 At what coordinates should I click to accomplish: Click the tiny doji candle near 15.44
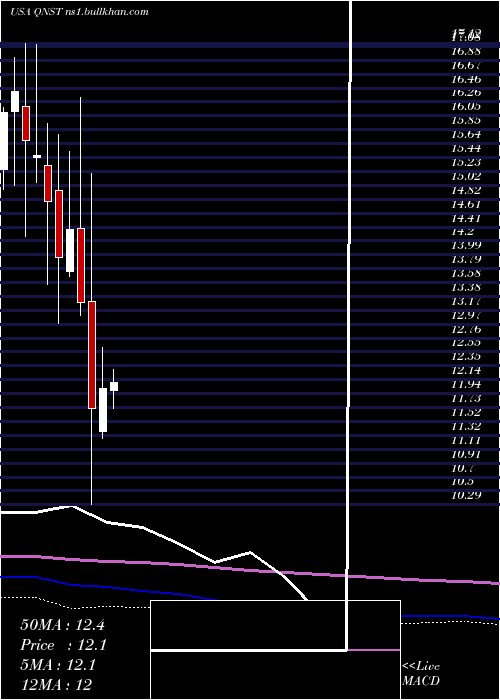[37, 156]
